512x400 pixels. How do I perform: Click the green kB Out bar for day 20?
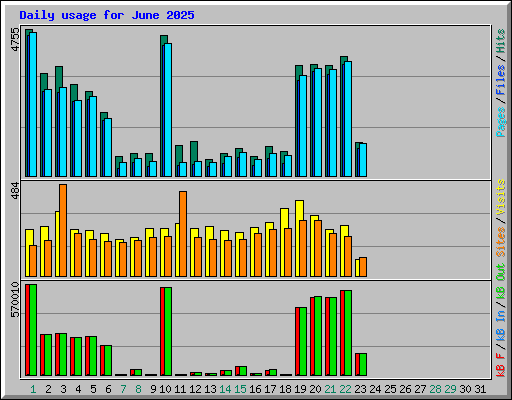point(318,336)
